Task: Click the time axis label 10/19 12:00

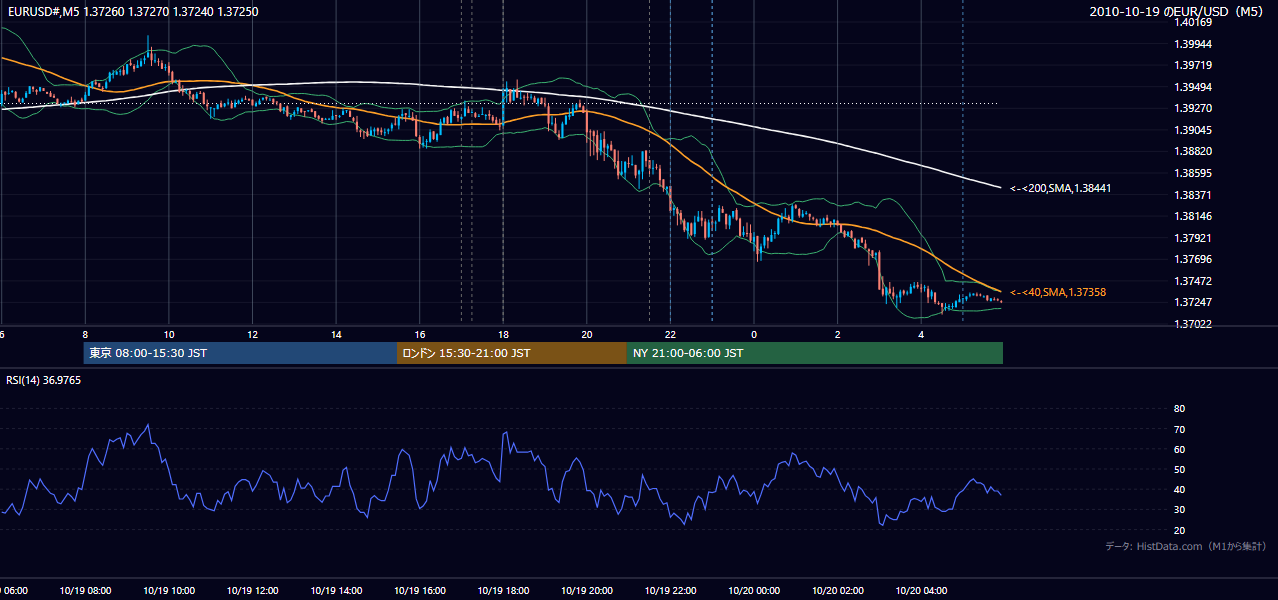Action: tap(252, 591)
